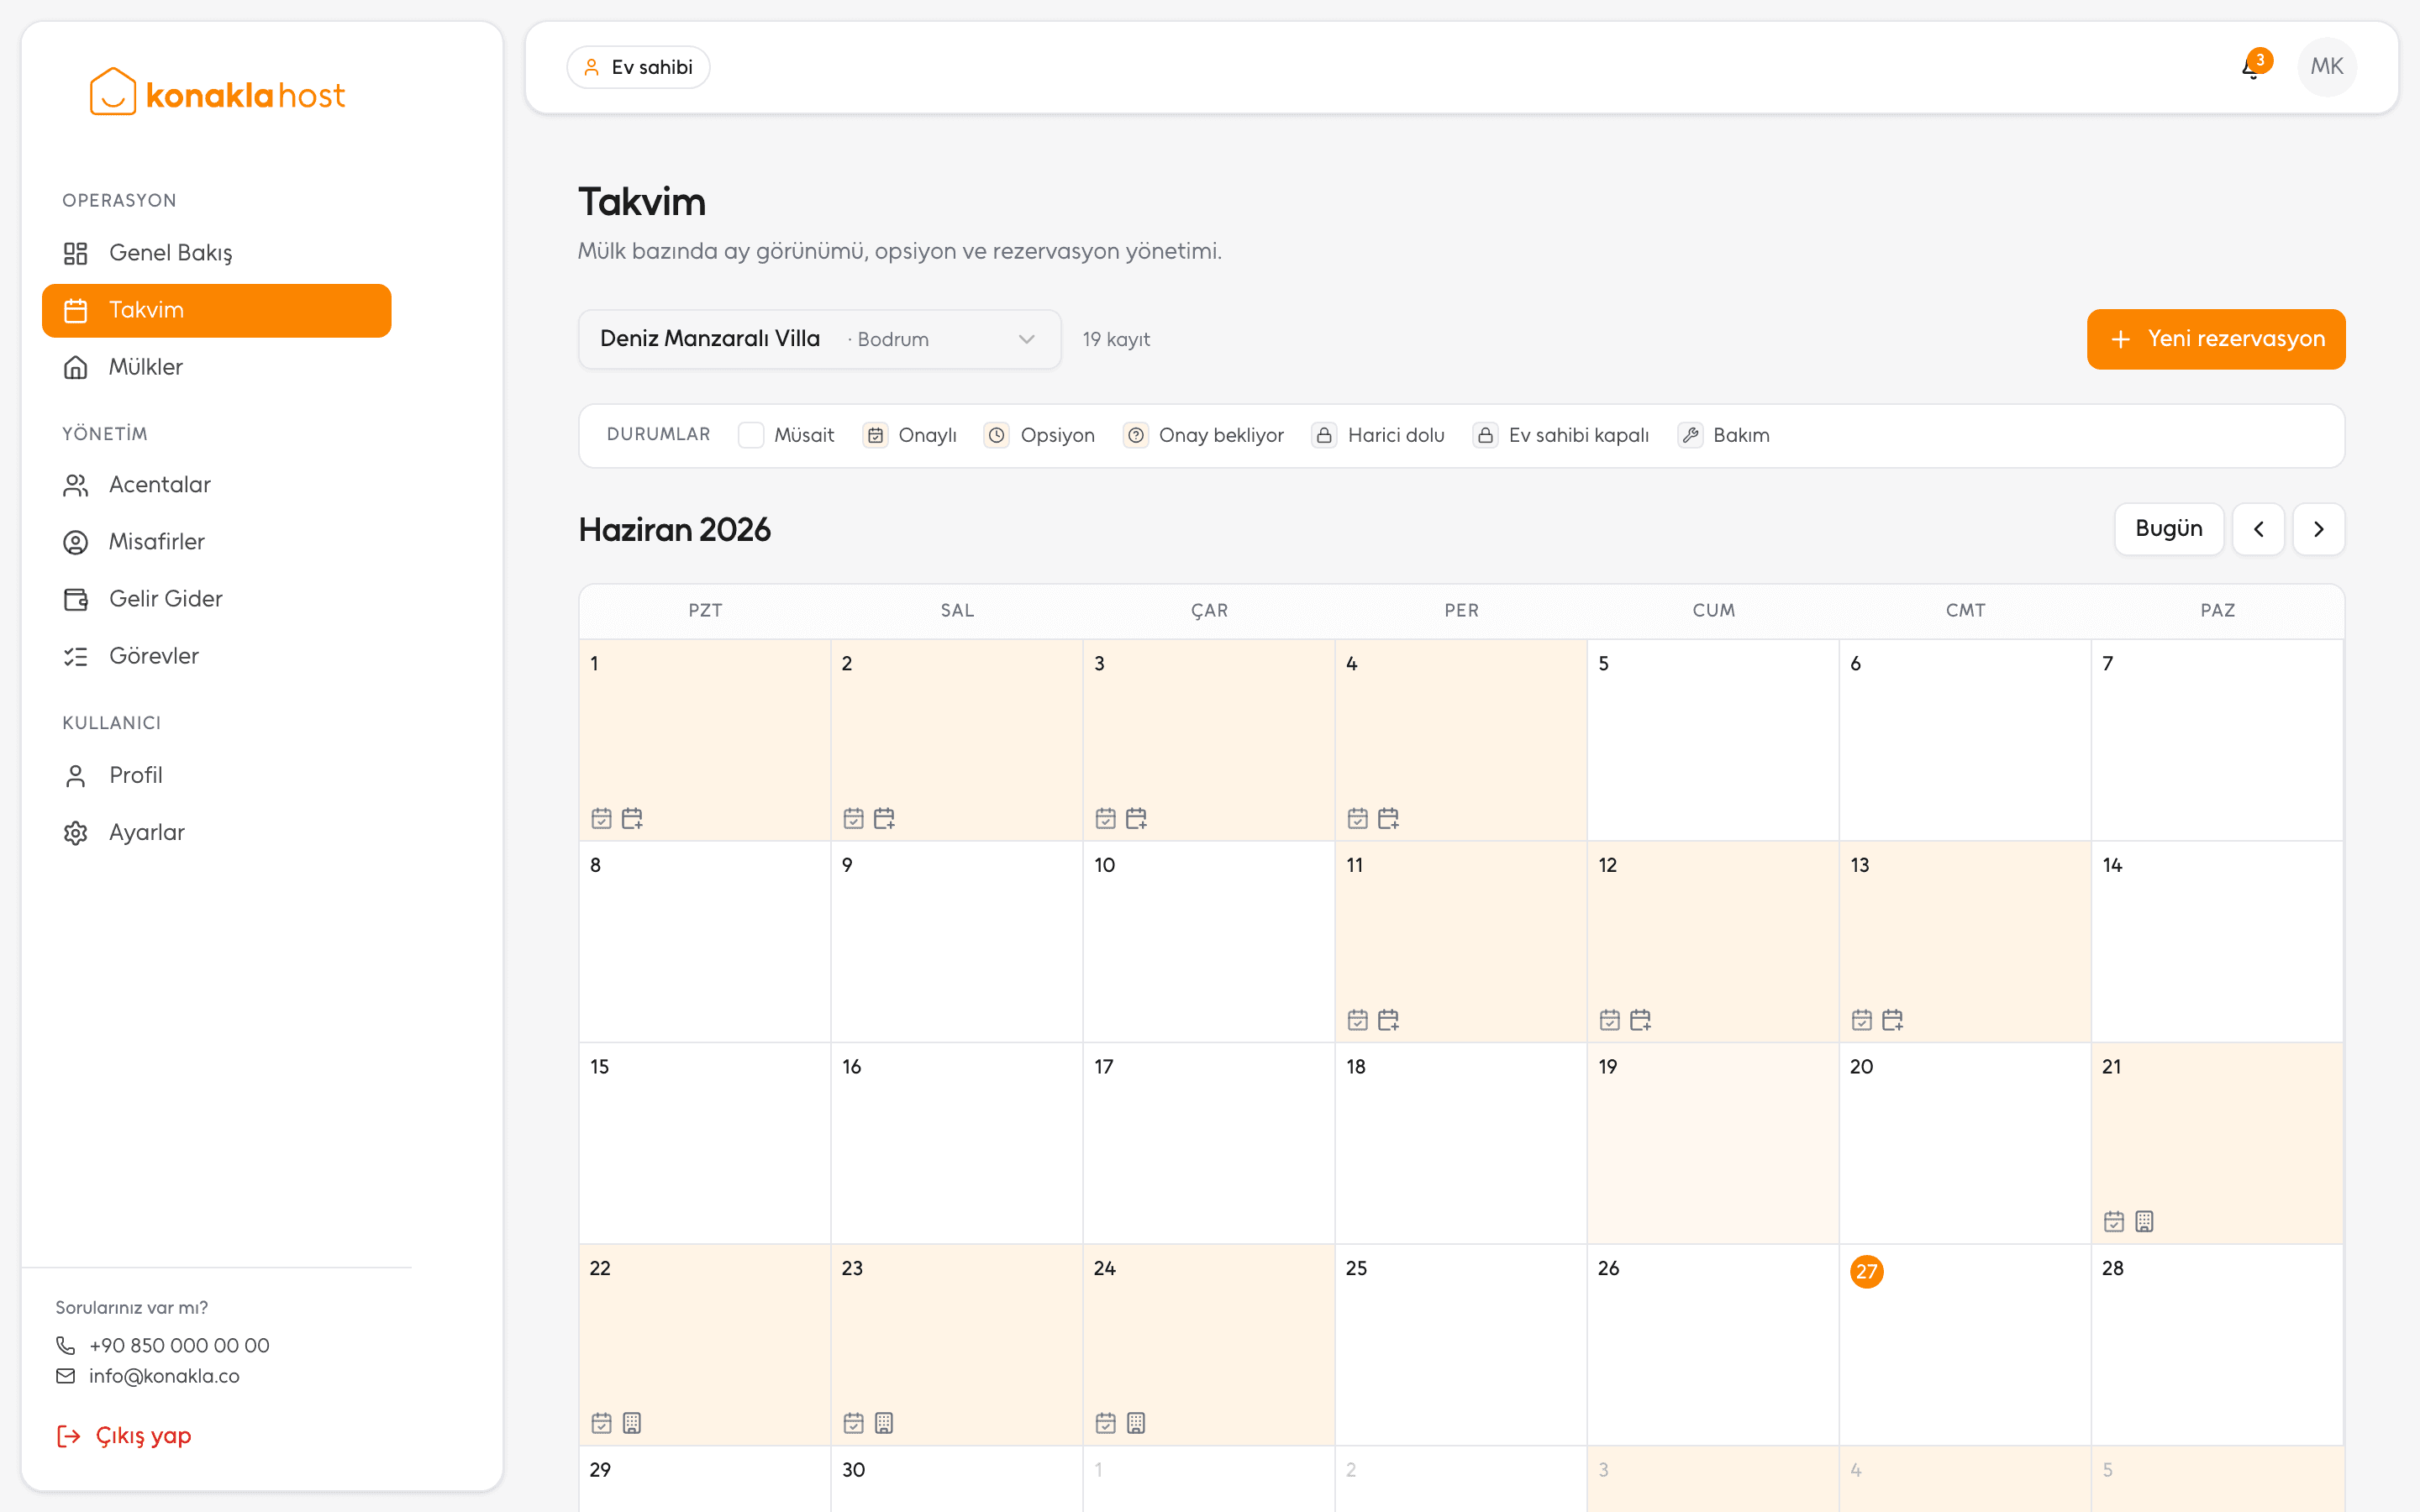The height and width of the screenshot is (1512, 2420).
Task: Select the June 5 calendar cell
Action: pyautogui.click(x=1712, y=740)
